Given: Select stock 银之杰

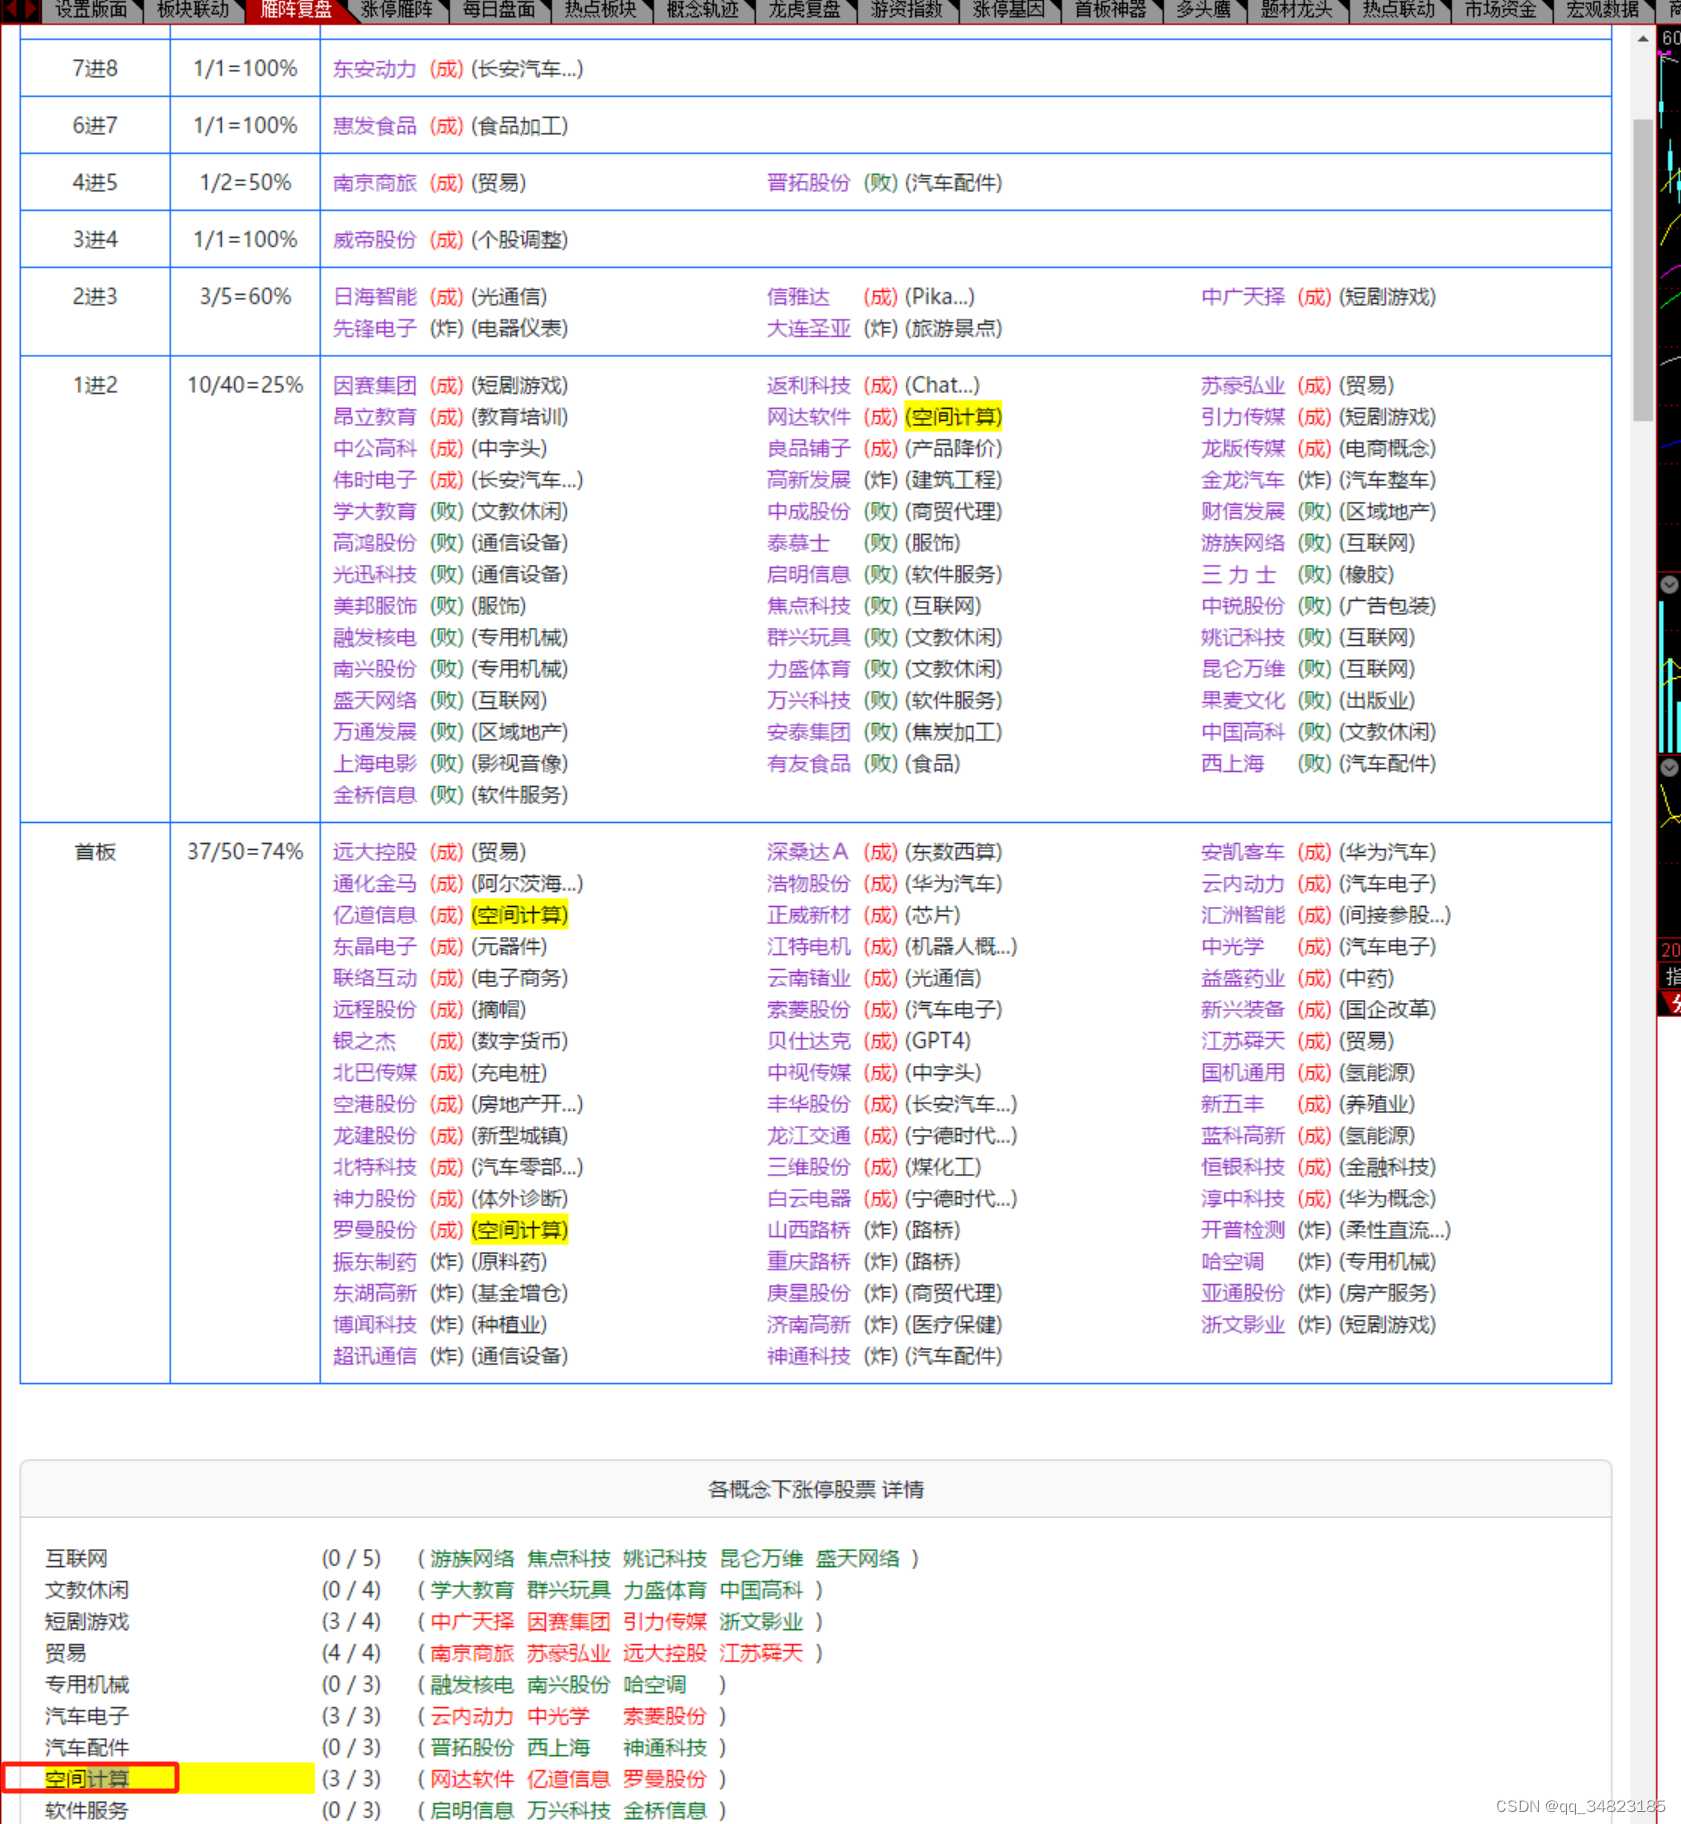Looking at the screenshot, I should 364,1042.
